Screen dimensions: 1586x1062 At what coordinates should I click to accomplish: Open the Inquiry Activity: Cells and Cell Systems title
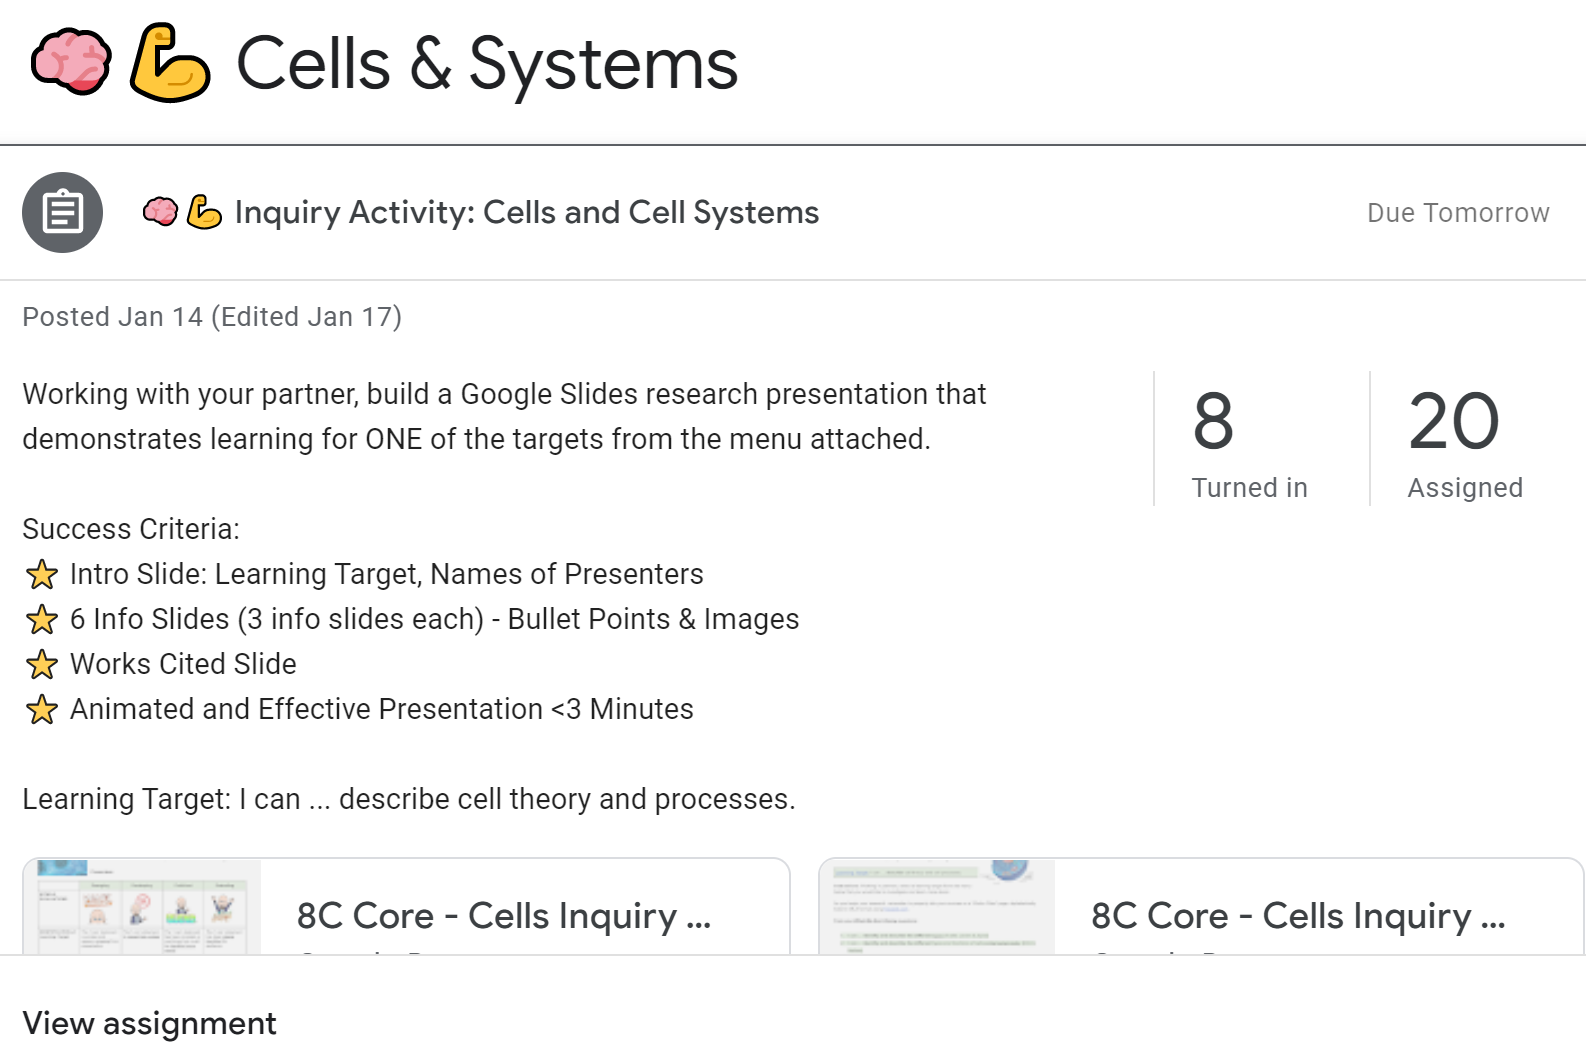click(x=527, y=212)
